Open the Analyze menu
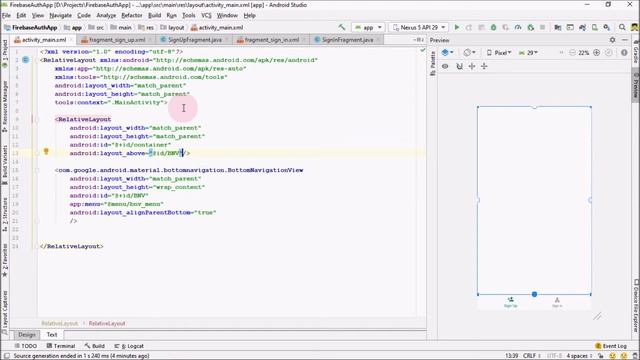 pos(106,15)
